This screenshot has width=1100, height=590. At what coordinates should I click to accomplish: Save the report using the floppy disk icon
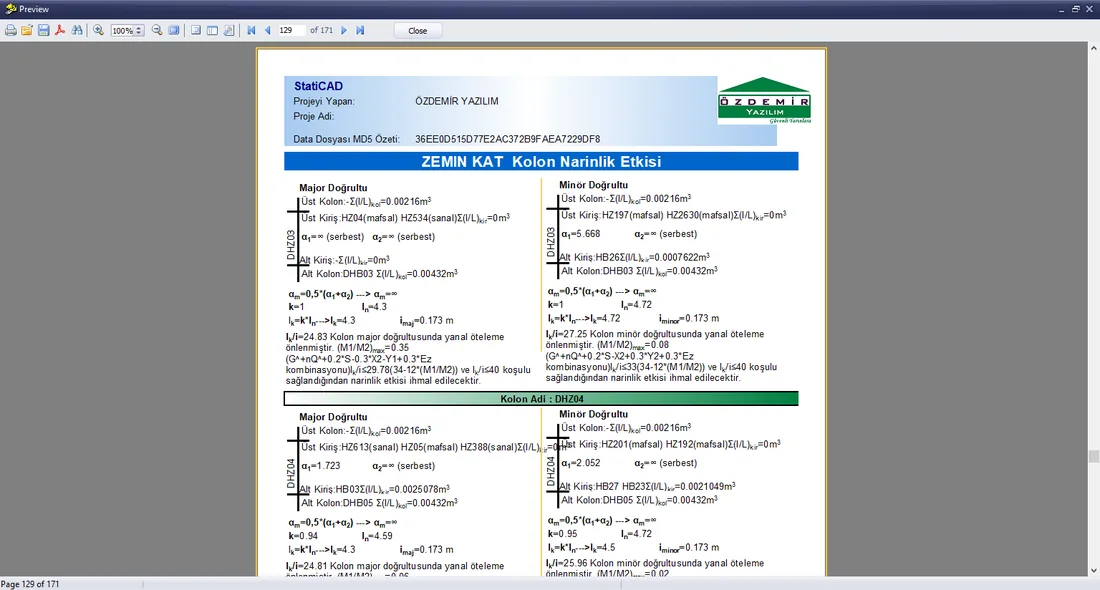[43, 30]
